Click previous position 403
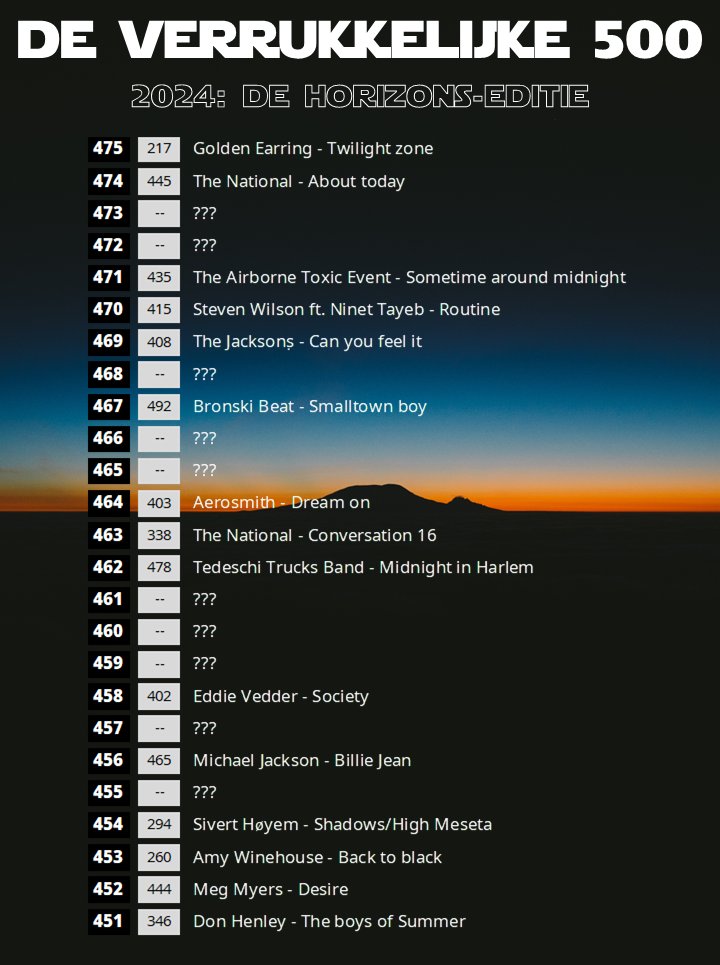This screenshot has height=965, width=720. tap(159, 503)
